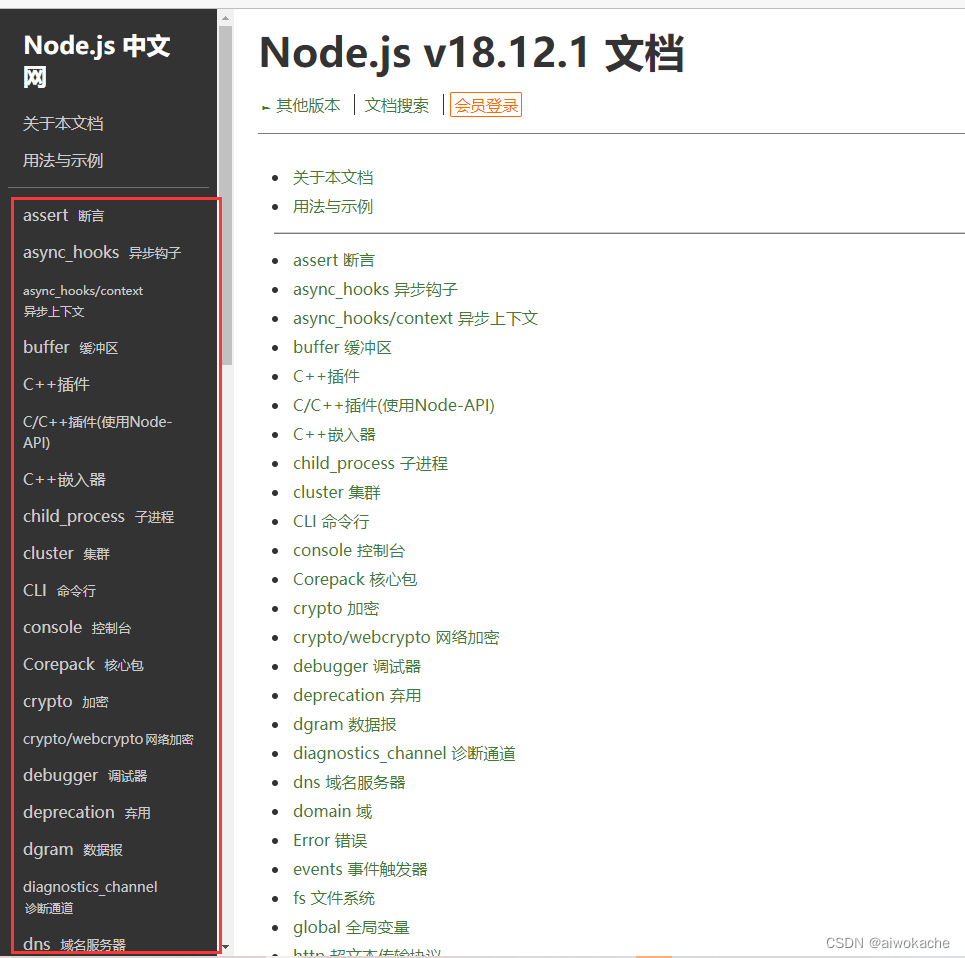Open debugger 调试器 link in main list
The height and width of the screenshot is (958, 965).
[357, 666]
